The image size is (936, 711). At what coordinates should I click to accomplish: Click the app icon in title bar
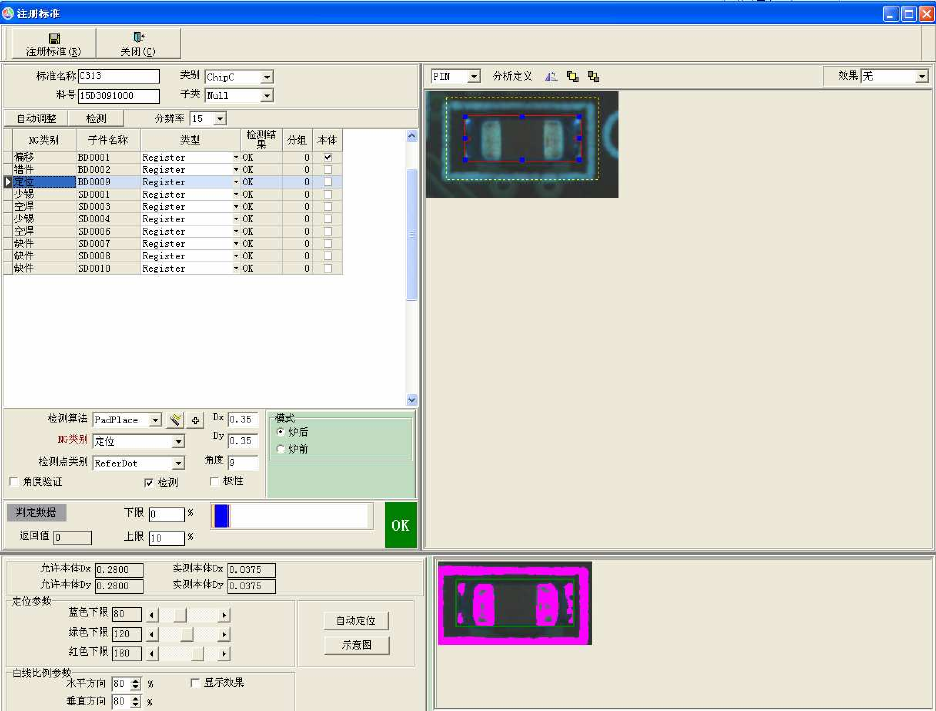click(8, 13)
